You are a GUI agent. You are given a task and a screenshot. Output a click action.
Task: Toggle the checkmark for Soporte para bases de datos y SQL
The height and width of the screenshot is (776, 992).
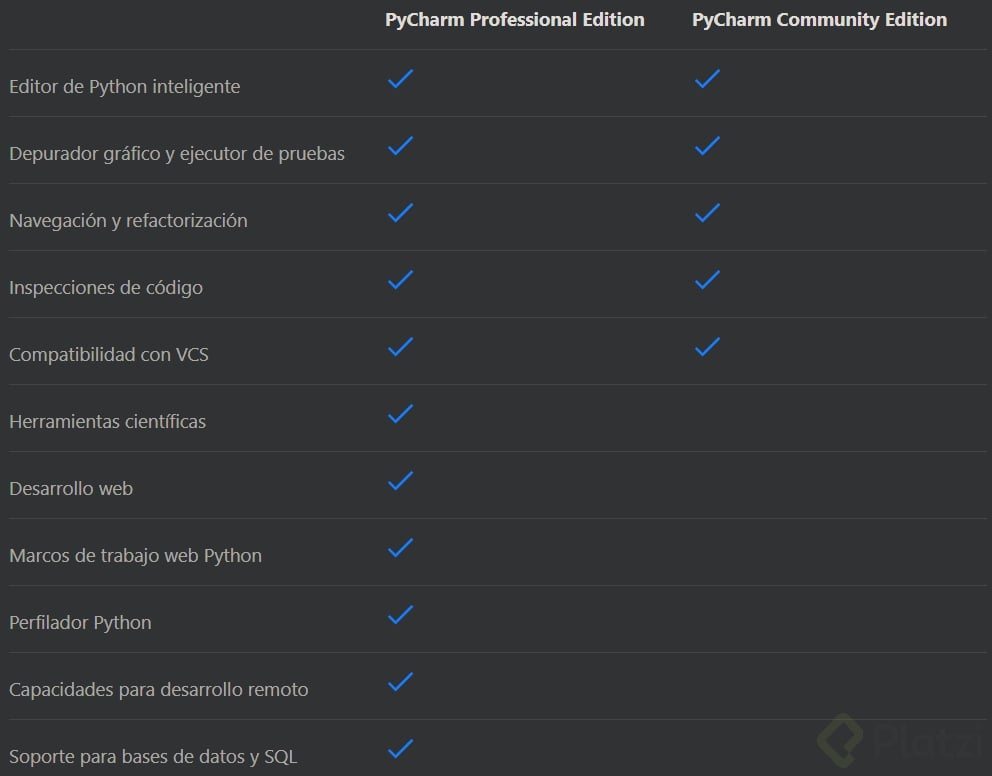pos(400,749)
